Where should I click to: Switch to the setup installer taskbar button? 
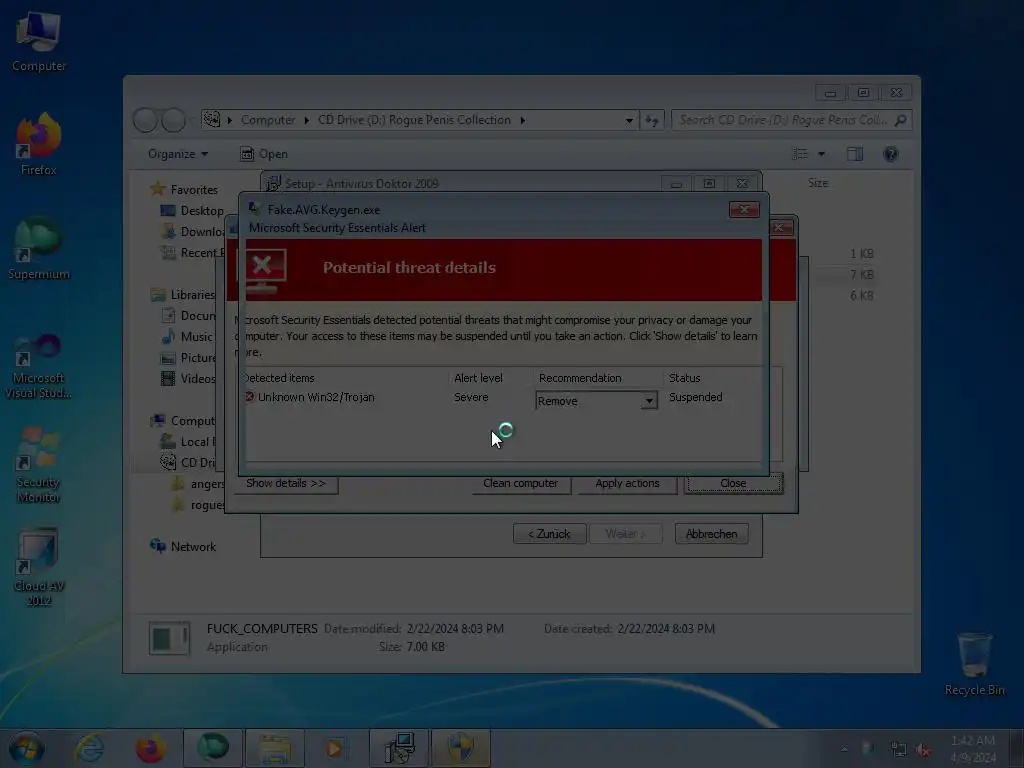[399, 748]
